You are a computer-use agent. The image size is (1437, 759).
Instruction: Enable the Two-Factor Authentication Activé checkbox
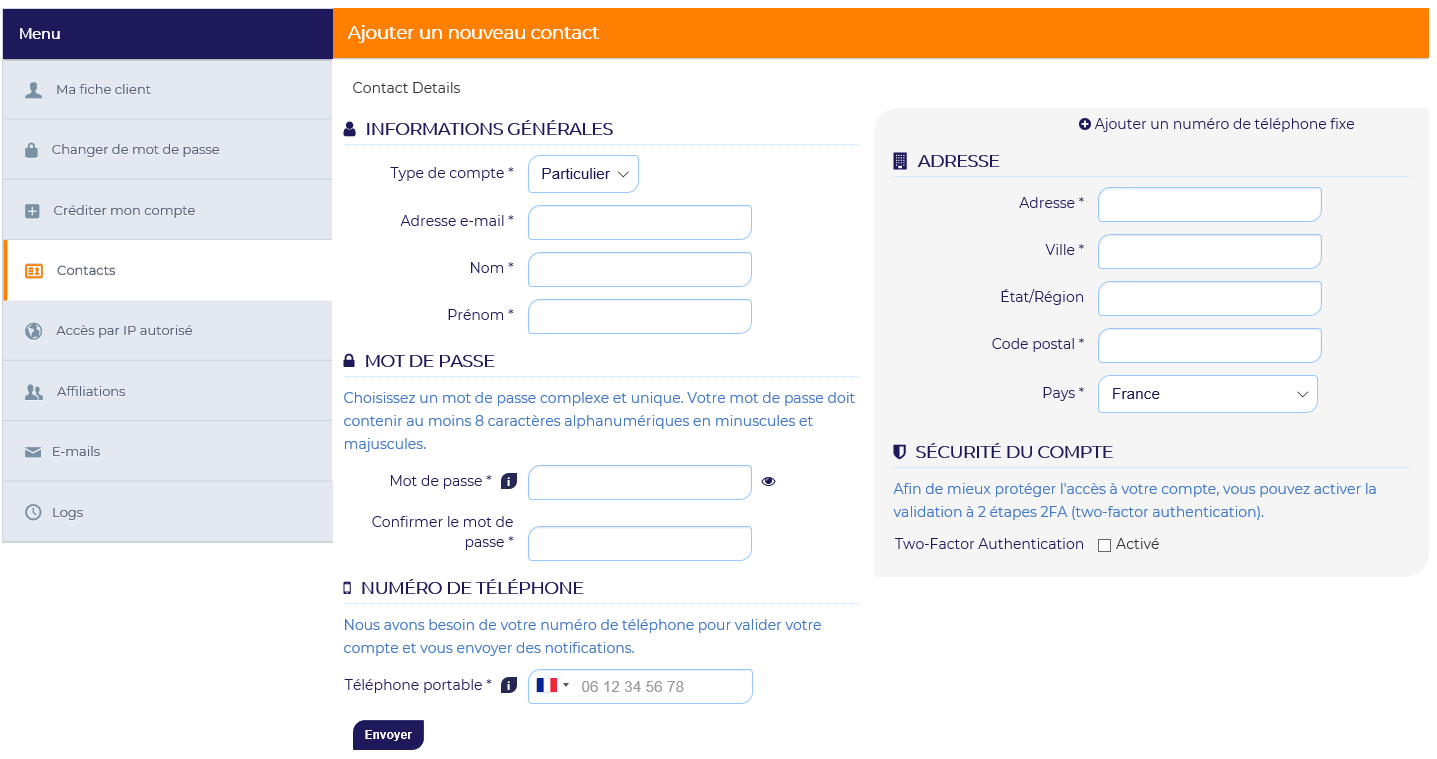[1104, 545]
